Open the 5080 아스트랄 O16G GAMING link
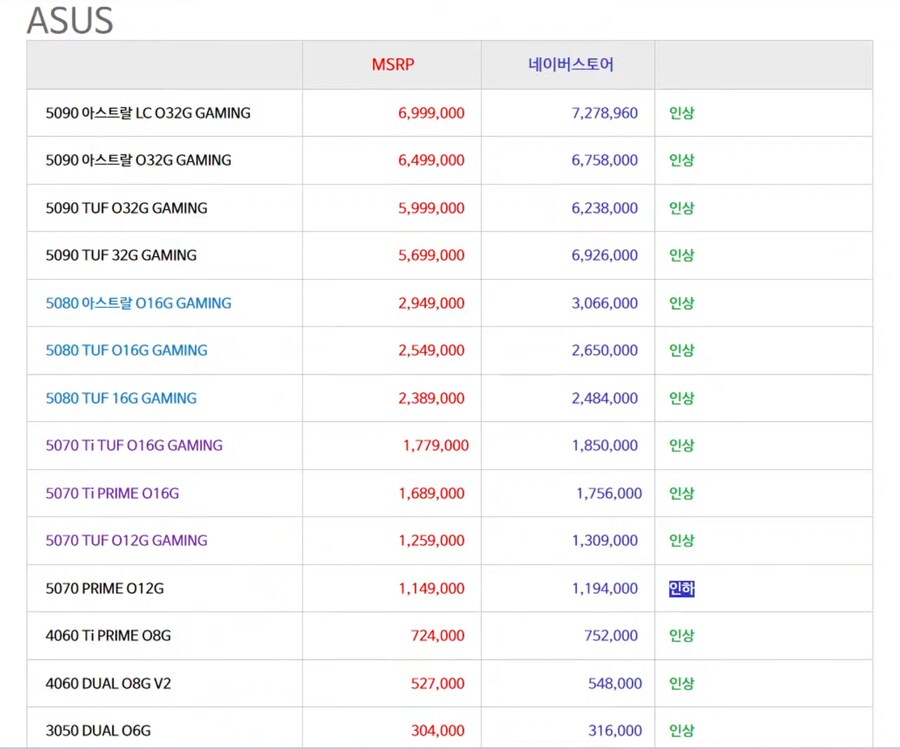The width and height of the screenshot is (900, 749). click(x=138, y=303)
